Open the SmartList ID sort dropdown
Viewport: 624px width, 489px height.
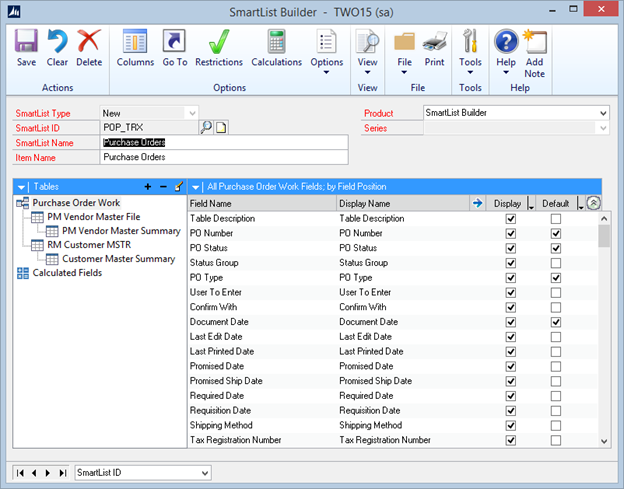(205, 473)
